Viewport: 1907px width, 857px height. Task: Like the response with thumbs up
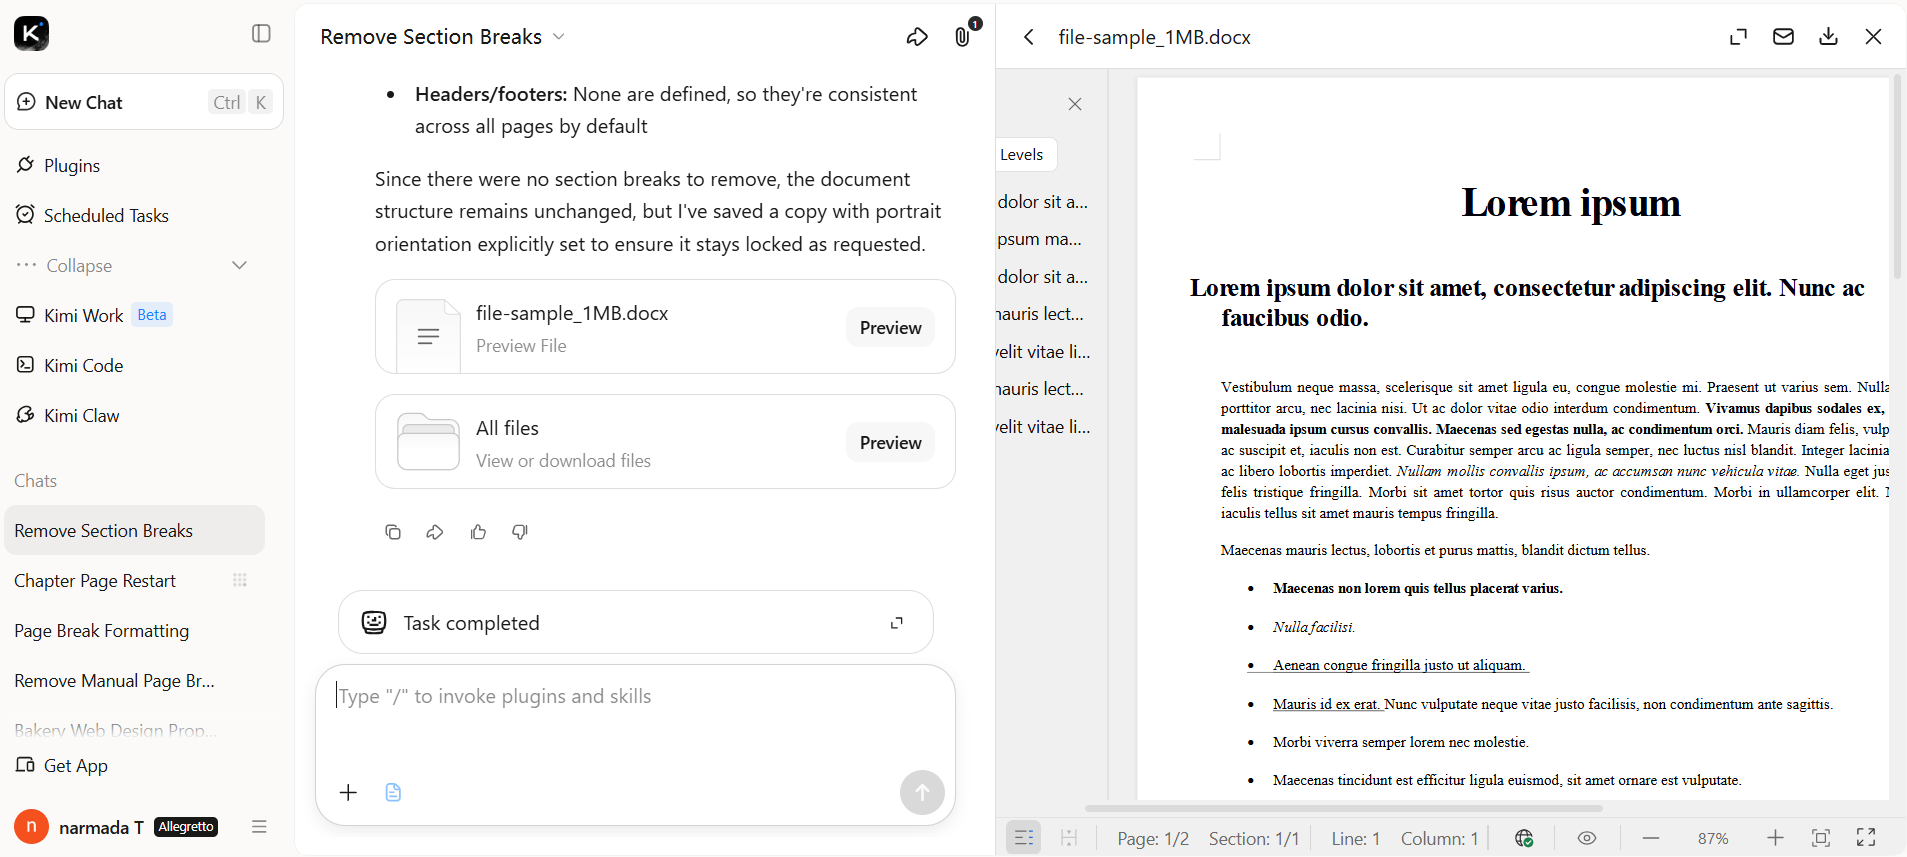(x=478, y=532)
